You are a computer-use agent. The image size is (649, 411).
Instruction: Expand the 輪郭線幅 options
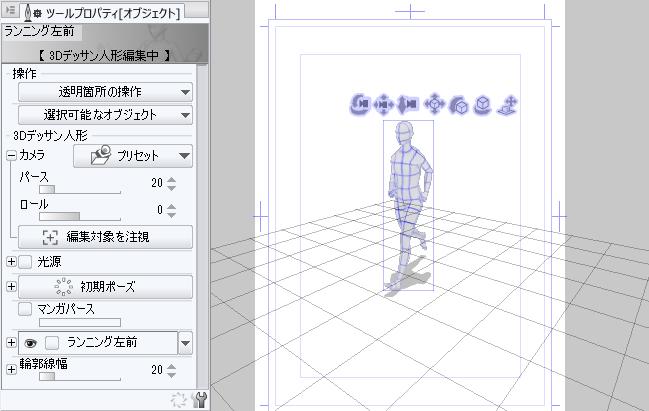click(11, 369)
